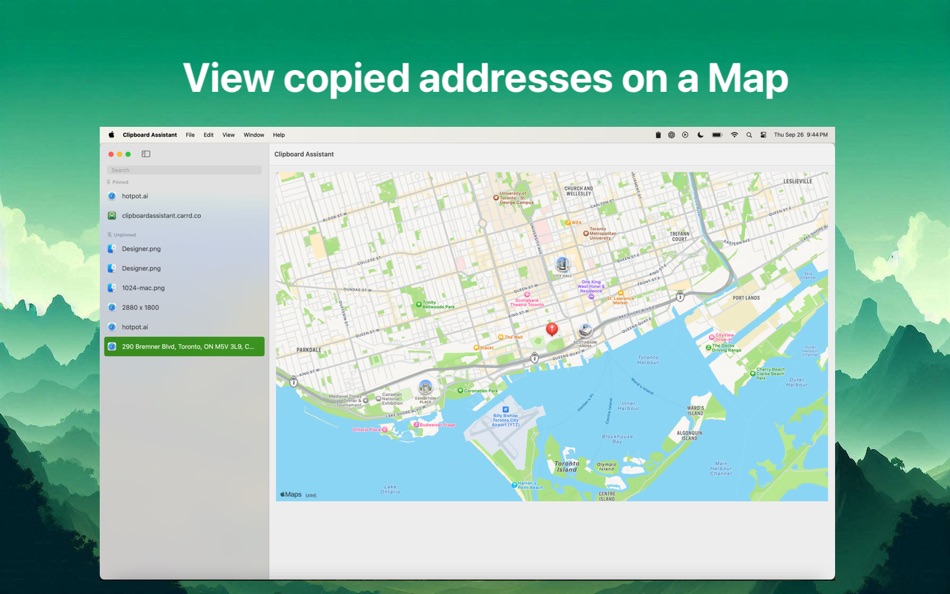Click the Budweiser Stage marker
Image resolution: width=950 pixels, height=594 pixels.
416,425
